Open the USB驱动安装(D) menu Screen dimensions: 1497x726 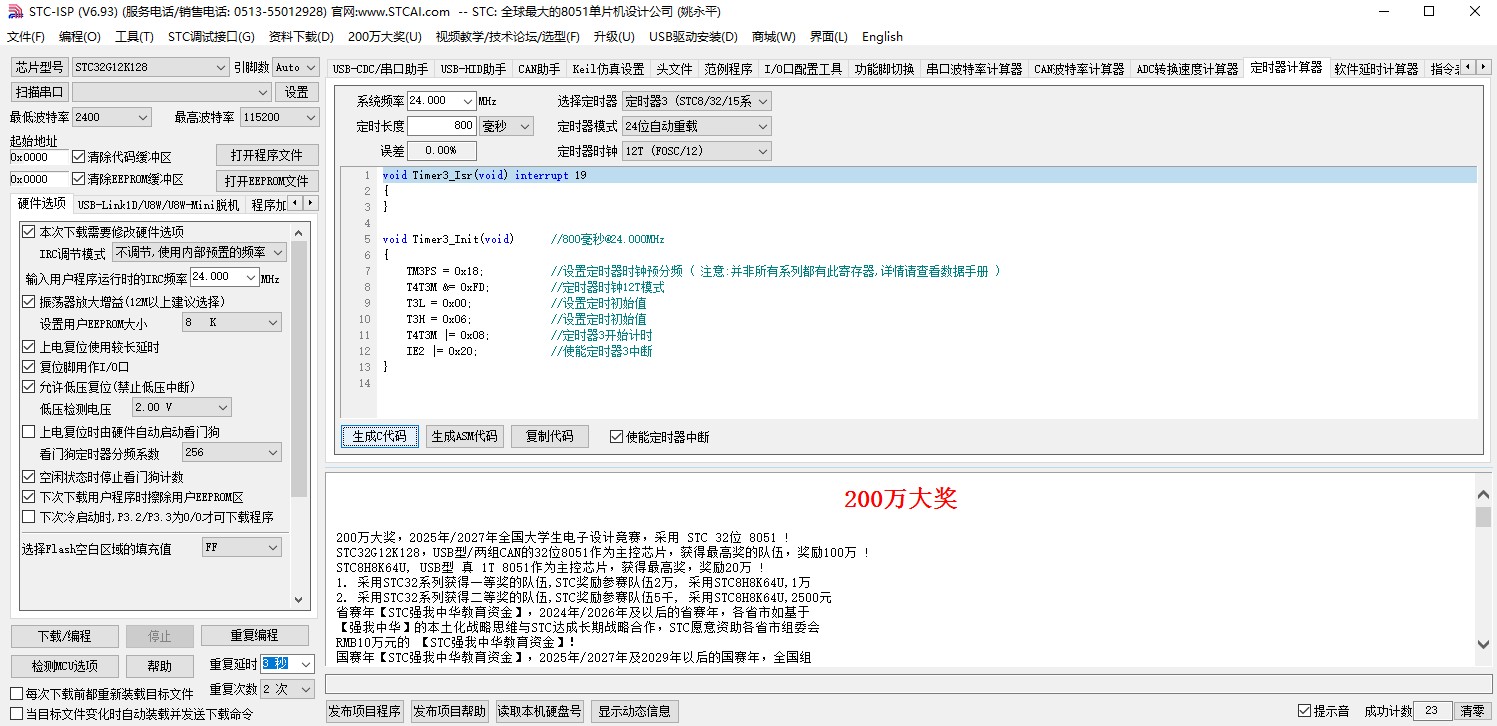coord(693,37)
